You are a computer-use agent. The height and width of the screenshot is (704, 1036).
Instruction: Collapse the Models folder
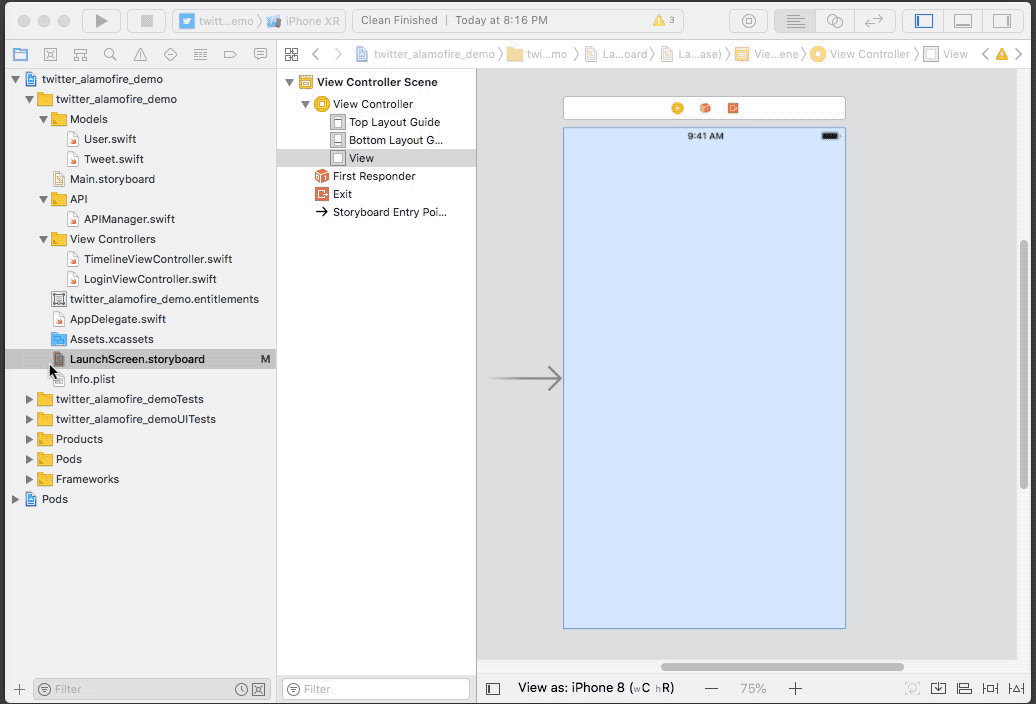coord(42,119)
